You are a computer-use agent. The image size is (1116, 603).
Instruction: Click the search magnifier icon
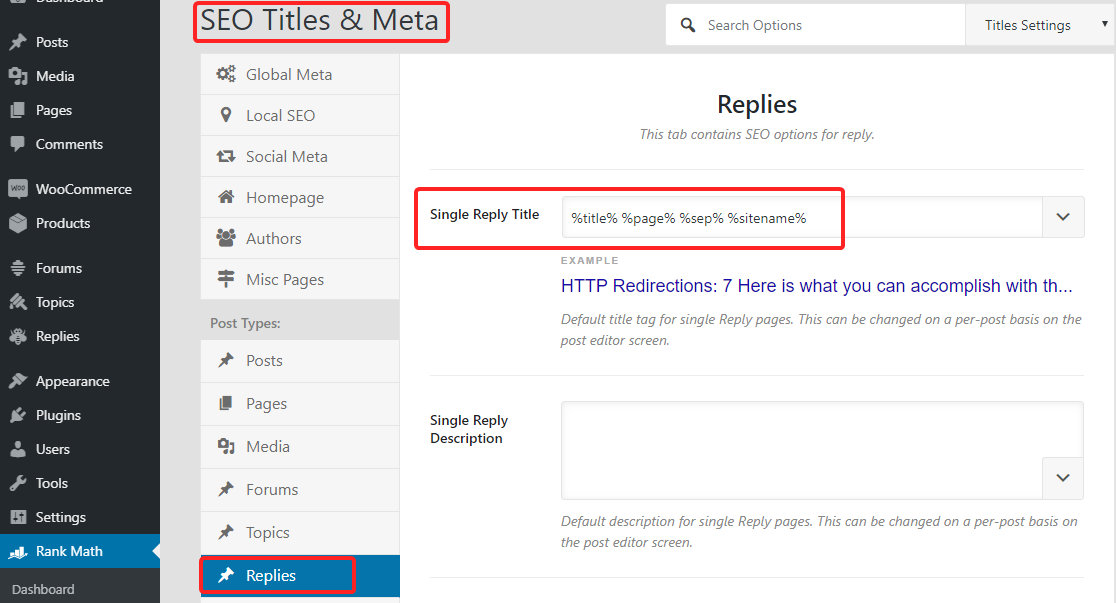click(688, 25)
